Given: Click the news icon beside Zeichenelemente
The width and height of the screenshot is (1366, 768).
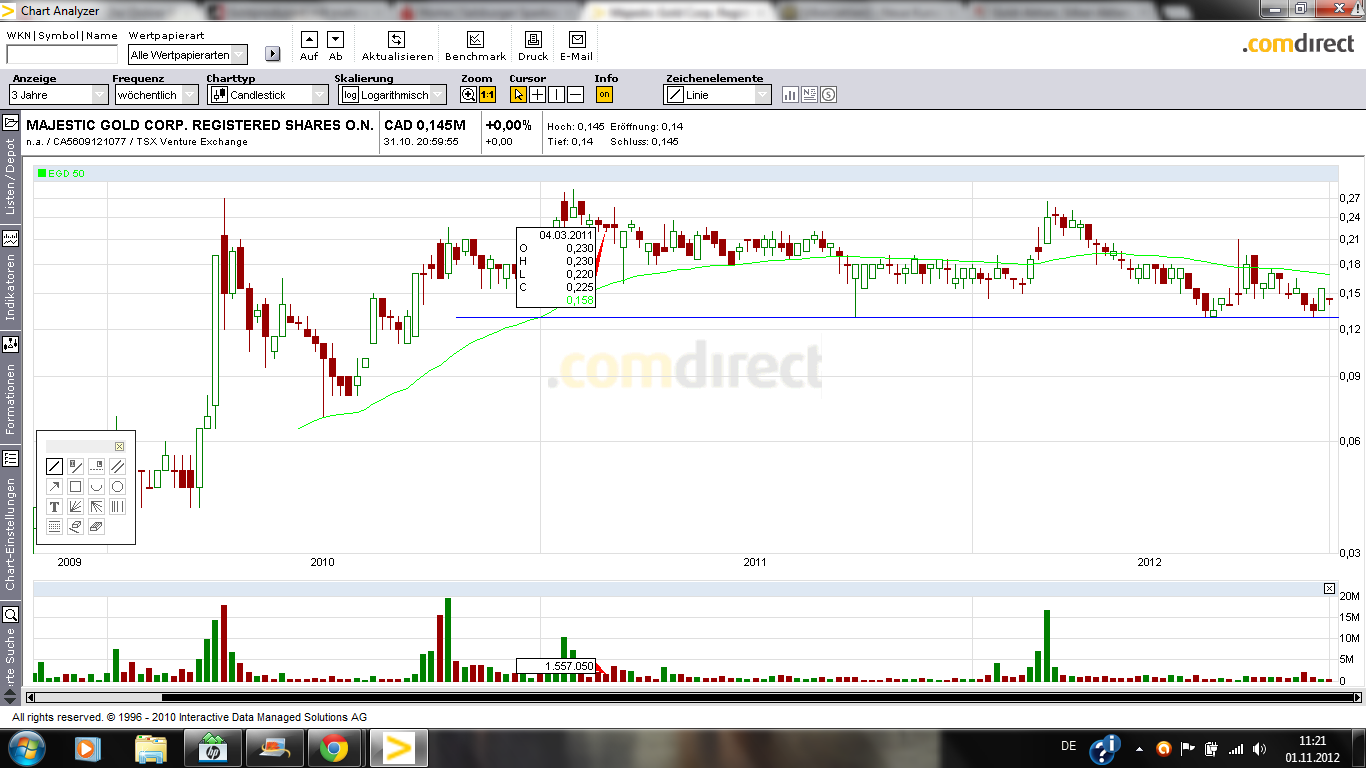Looking at the screenshot, I should point(809,95).
